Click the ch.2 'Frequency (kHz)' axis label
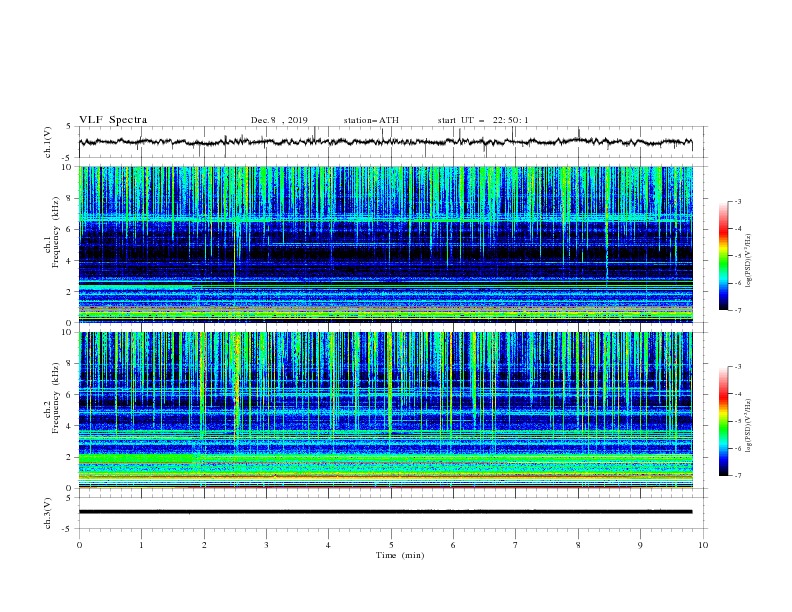The height and width of the screenshot is (612, 792). pos(56,397)
